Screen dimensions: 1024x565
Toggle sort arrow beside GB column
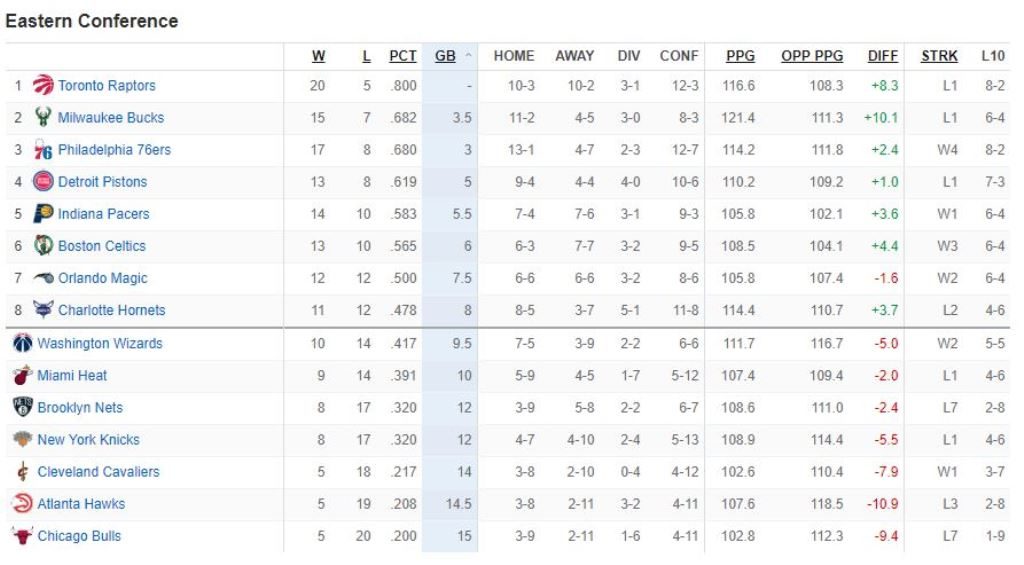tap(468, 56)
